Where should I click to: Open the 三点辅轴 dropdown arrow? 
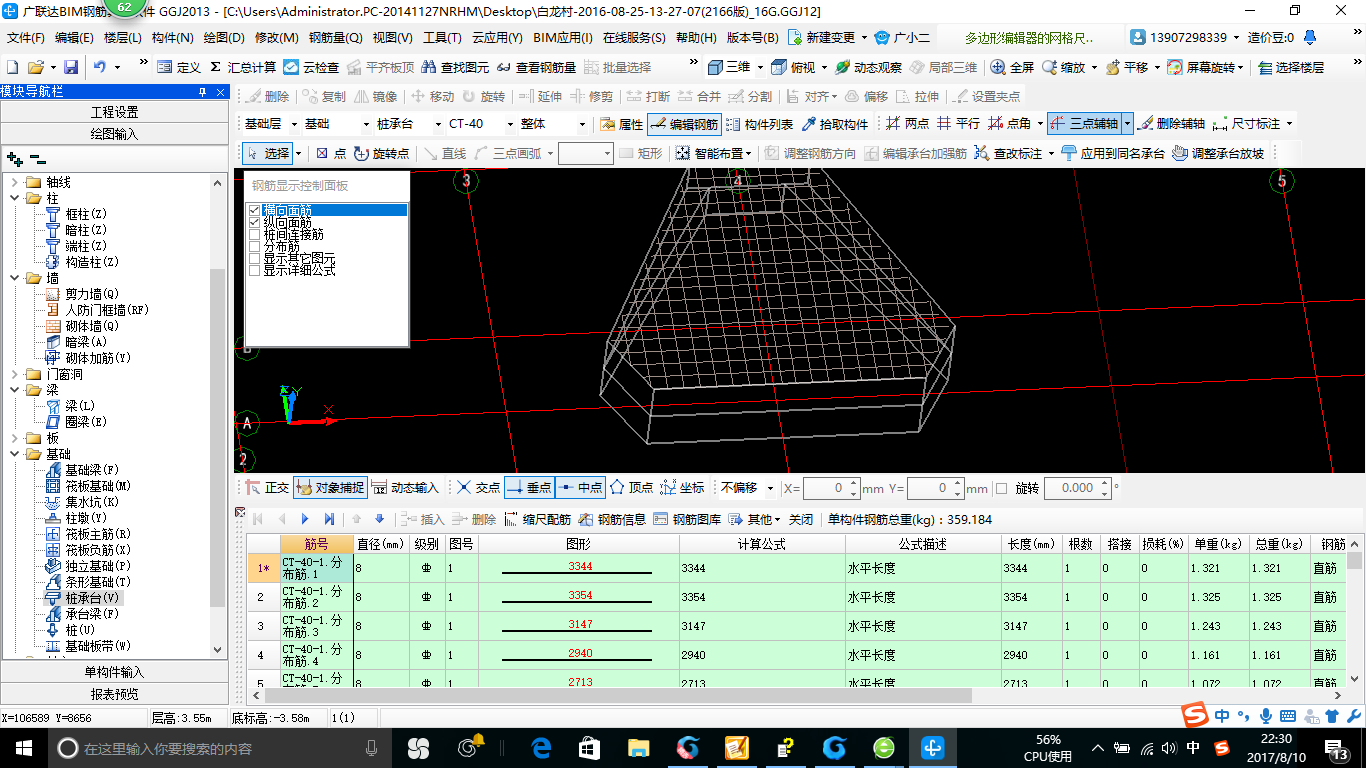pos(1127,124)
